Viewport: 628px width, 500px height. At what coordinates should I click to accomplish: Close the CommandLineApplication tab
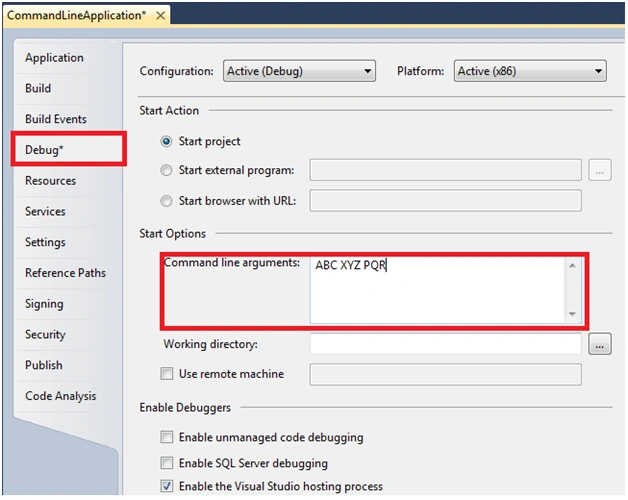click(161, 16)
